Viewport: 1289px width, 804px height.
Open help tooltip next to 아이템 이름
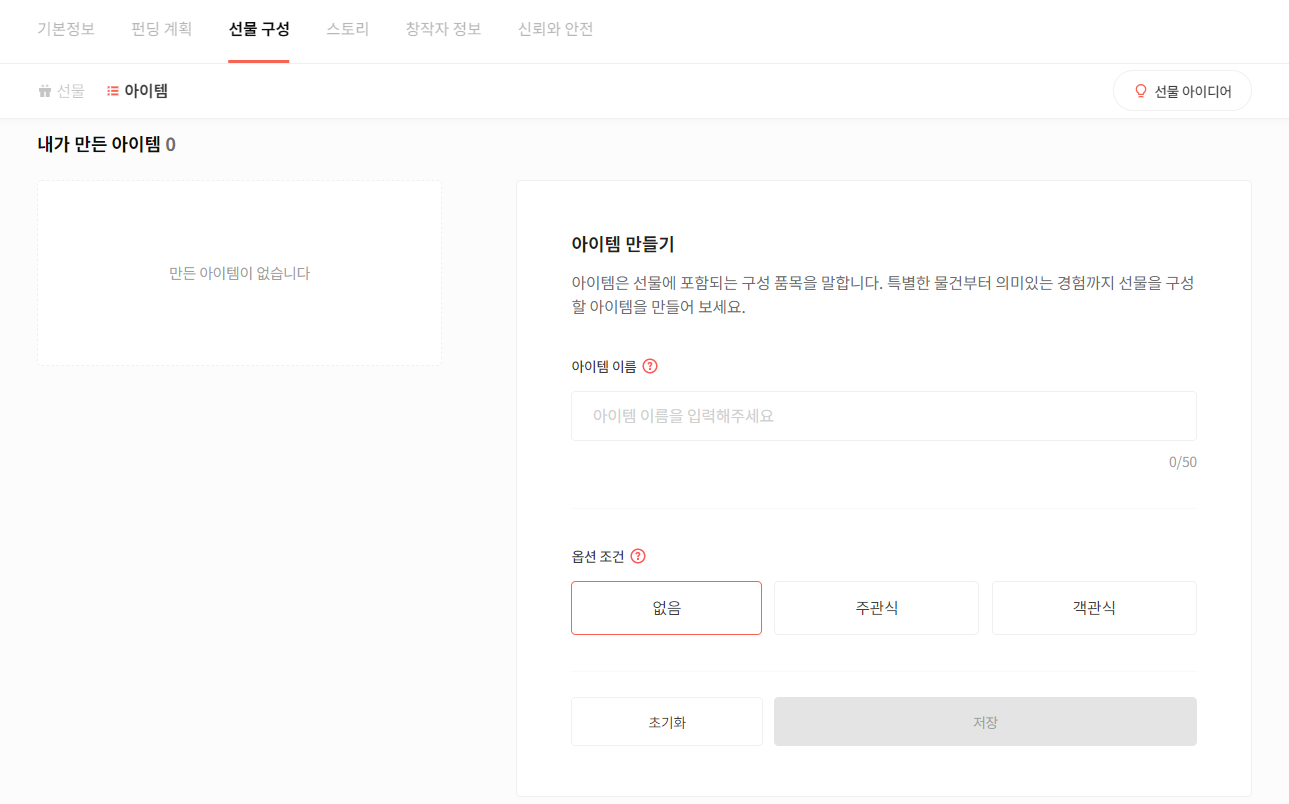650,366
